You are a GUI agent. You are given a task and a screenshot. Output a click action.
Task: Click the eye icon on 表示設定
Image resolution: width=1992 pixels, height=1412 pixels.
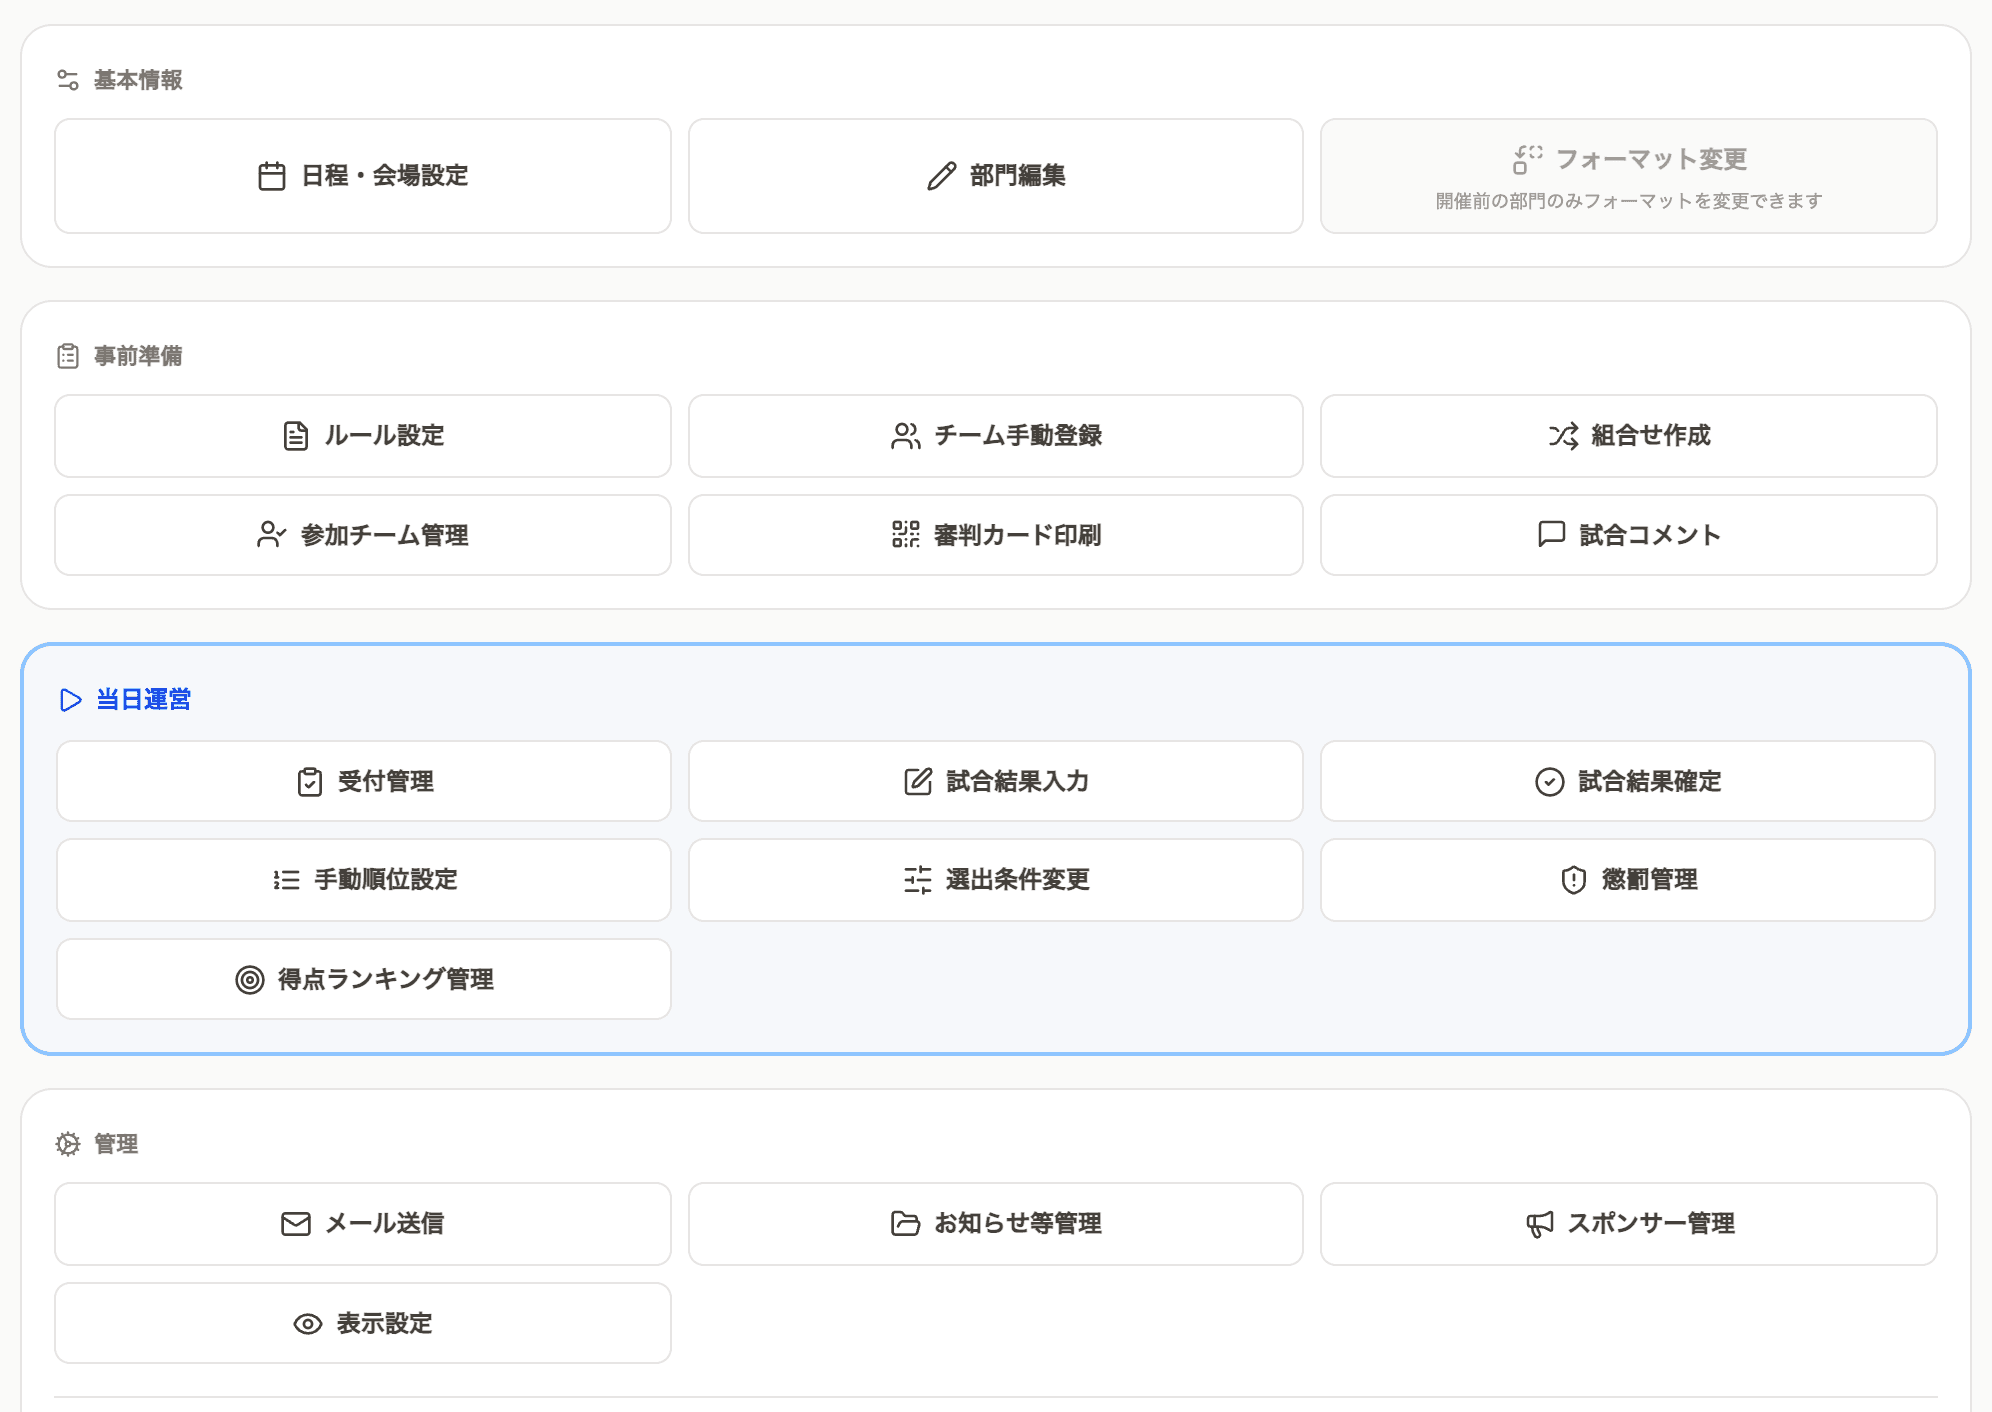click(308, 1324)
